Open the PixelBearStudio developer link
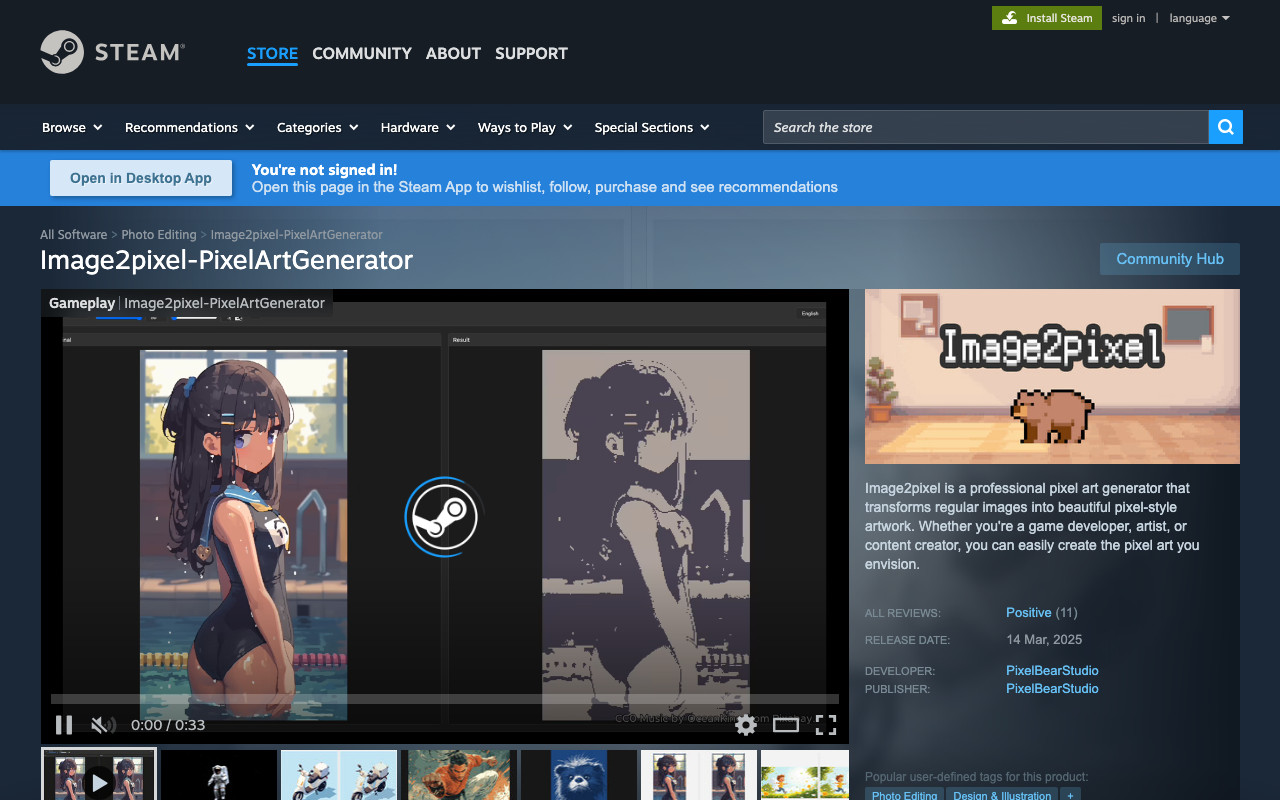Image resolution: width=1280 pixels, height=800 pixels. pyautogui.click(x=1052, y=670)
